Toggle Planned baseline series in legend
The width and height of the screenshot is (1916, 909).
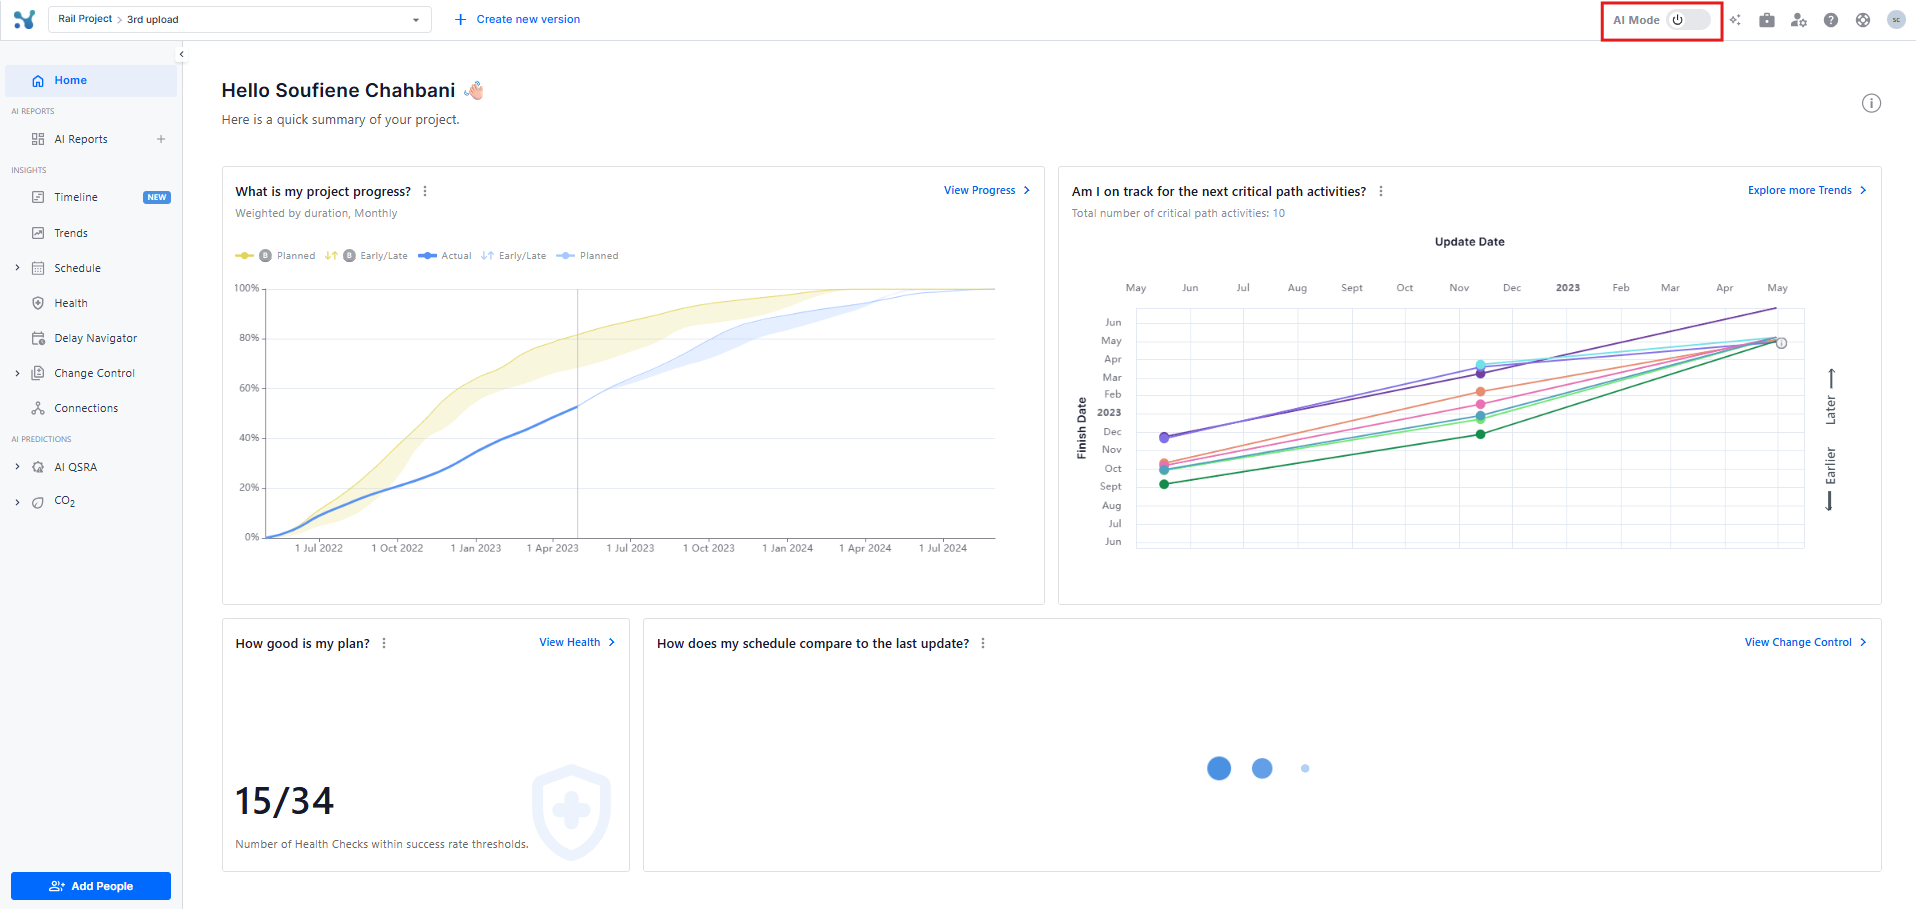(275, 256)
